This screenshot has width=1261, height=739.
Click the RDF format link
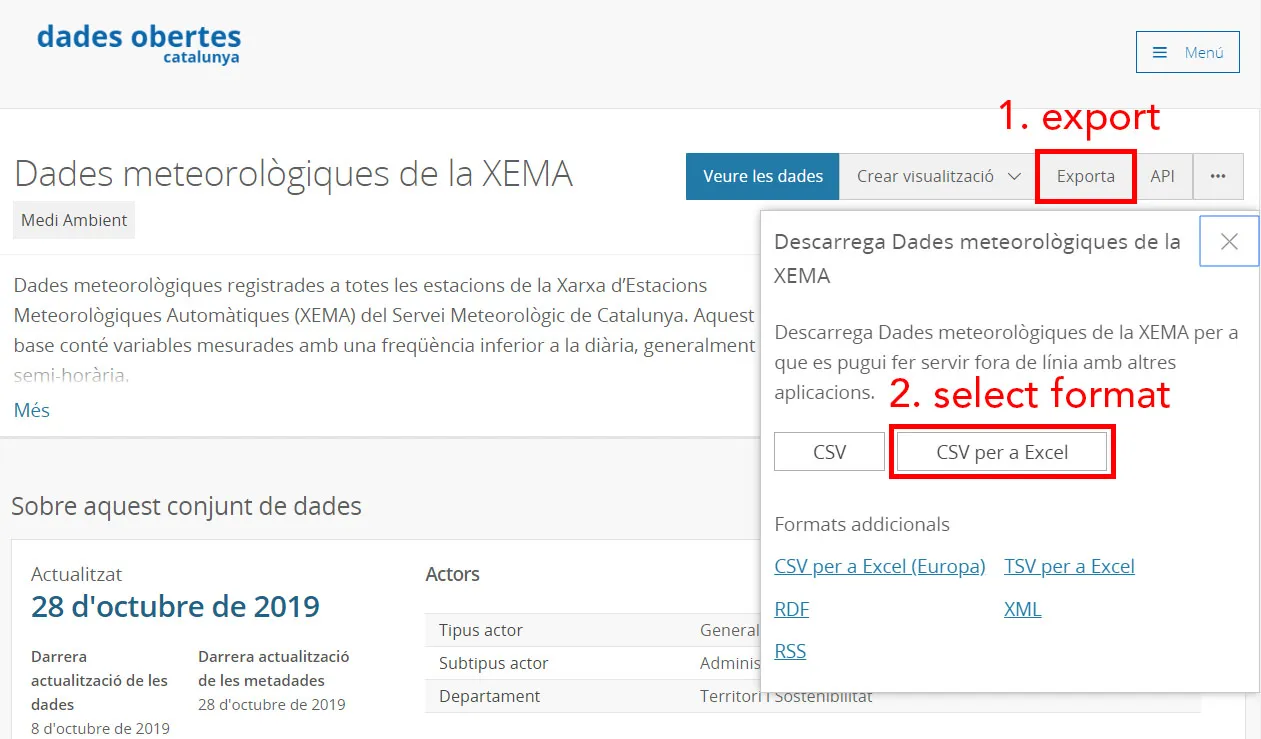tap(792, 609)
